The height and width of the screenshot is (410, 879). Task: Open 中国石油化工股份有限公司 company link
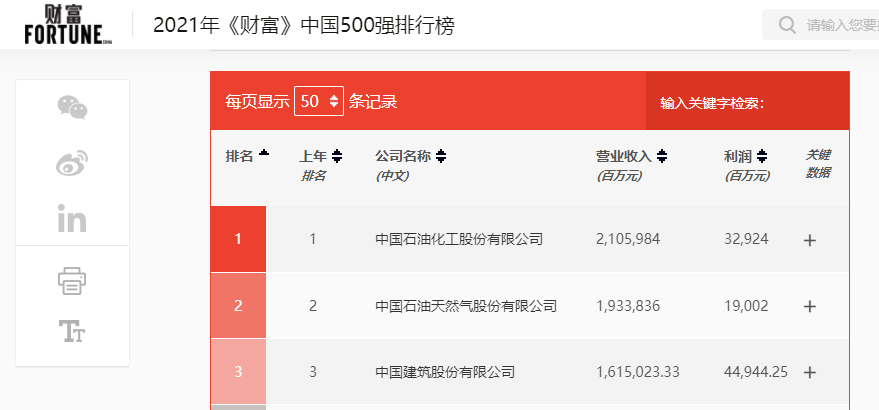[458, 240]
